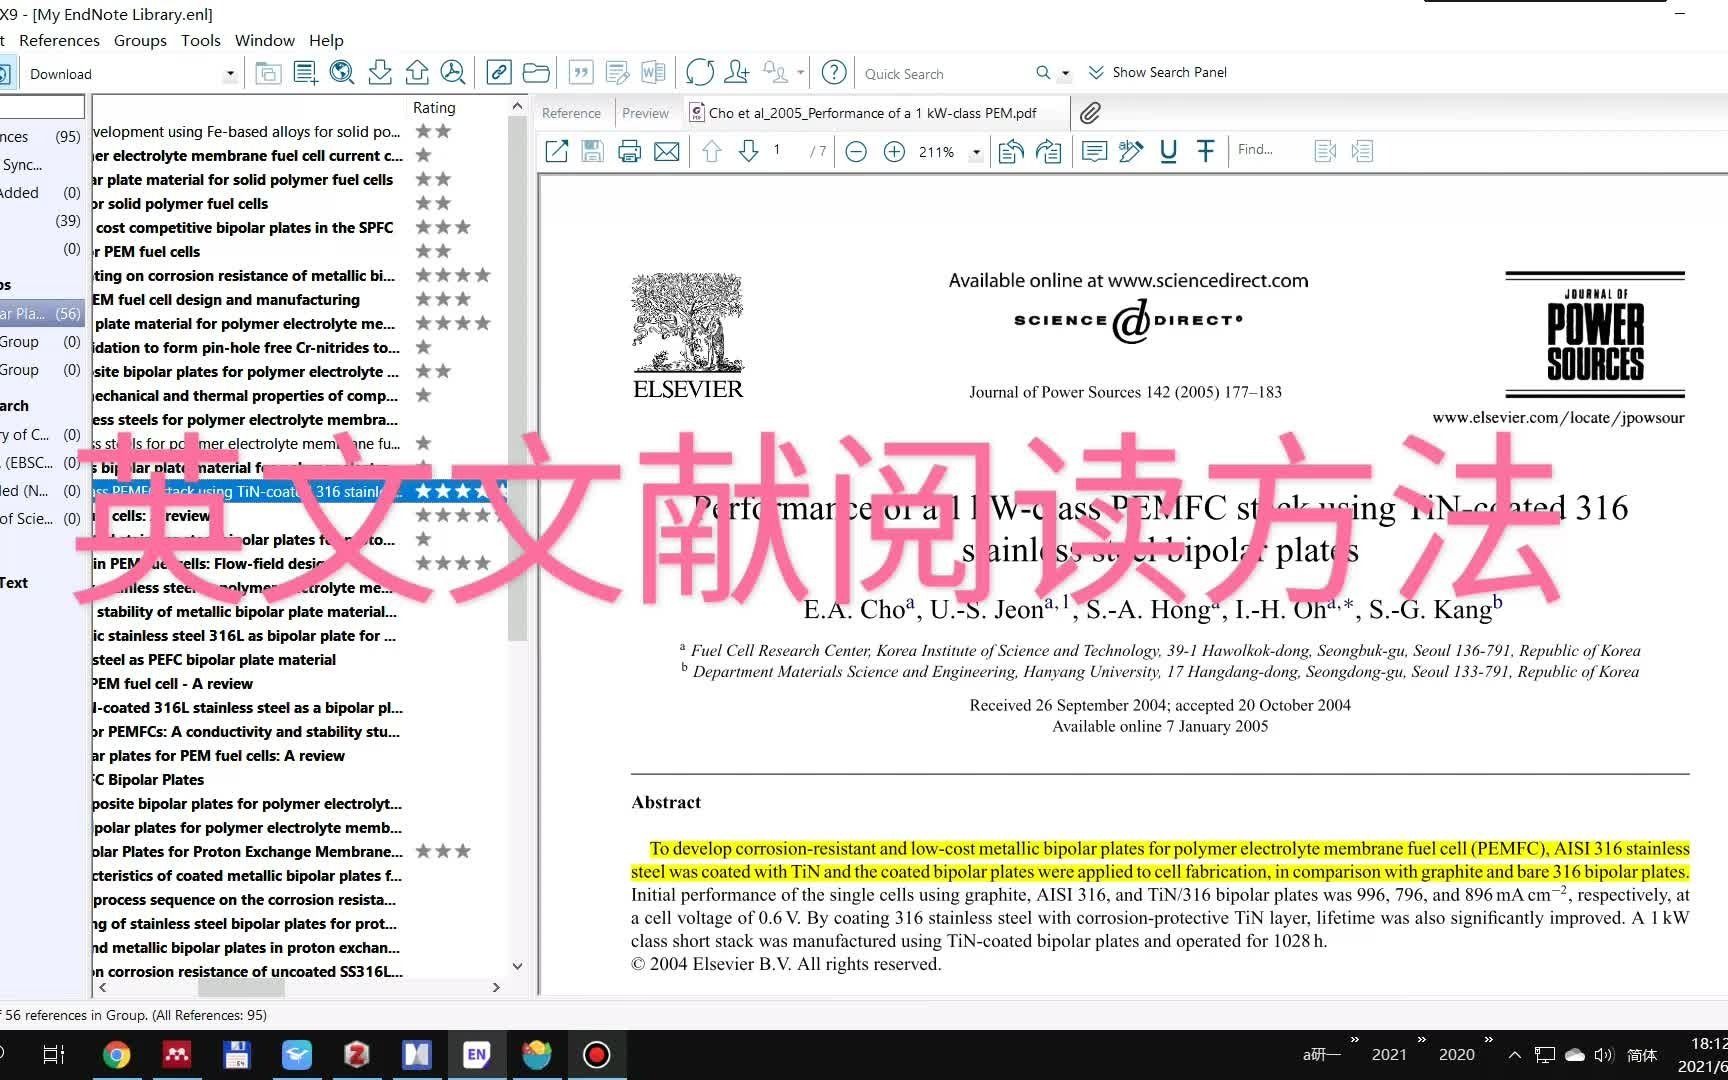Click the Sticky Note comment icon
This screenshot has width=1728, height=1080.
coord(1094,151)
